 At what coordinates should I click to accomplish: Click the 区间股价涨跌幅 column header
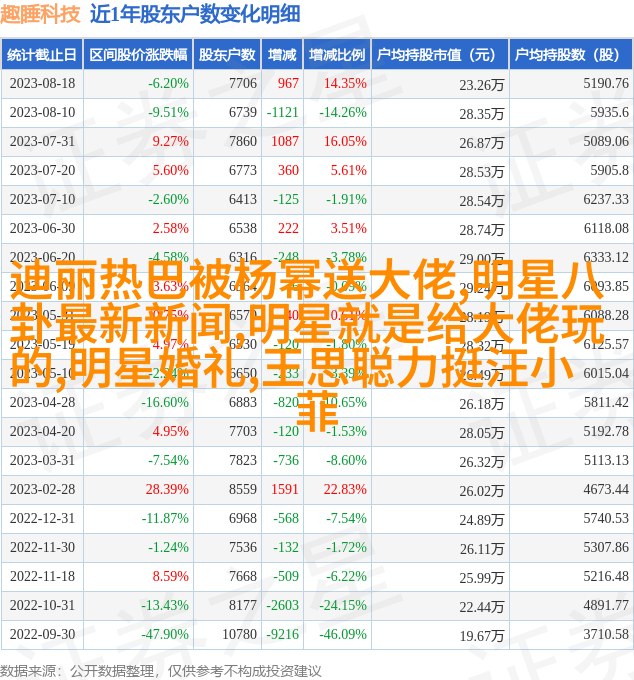tap(138, 55)
